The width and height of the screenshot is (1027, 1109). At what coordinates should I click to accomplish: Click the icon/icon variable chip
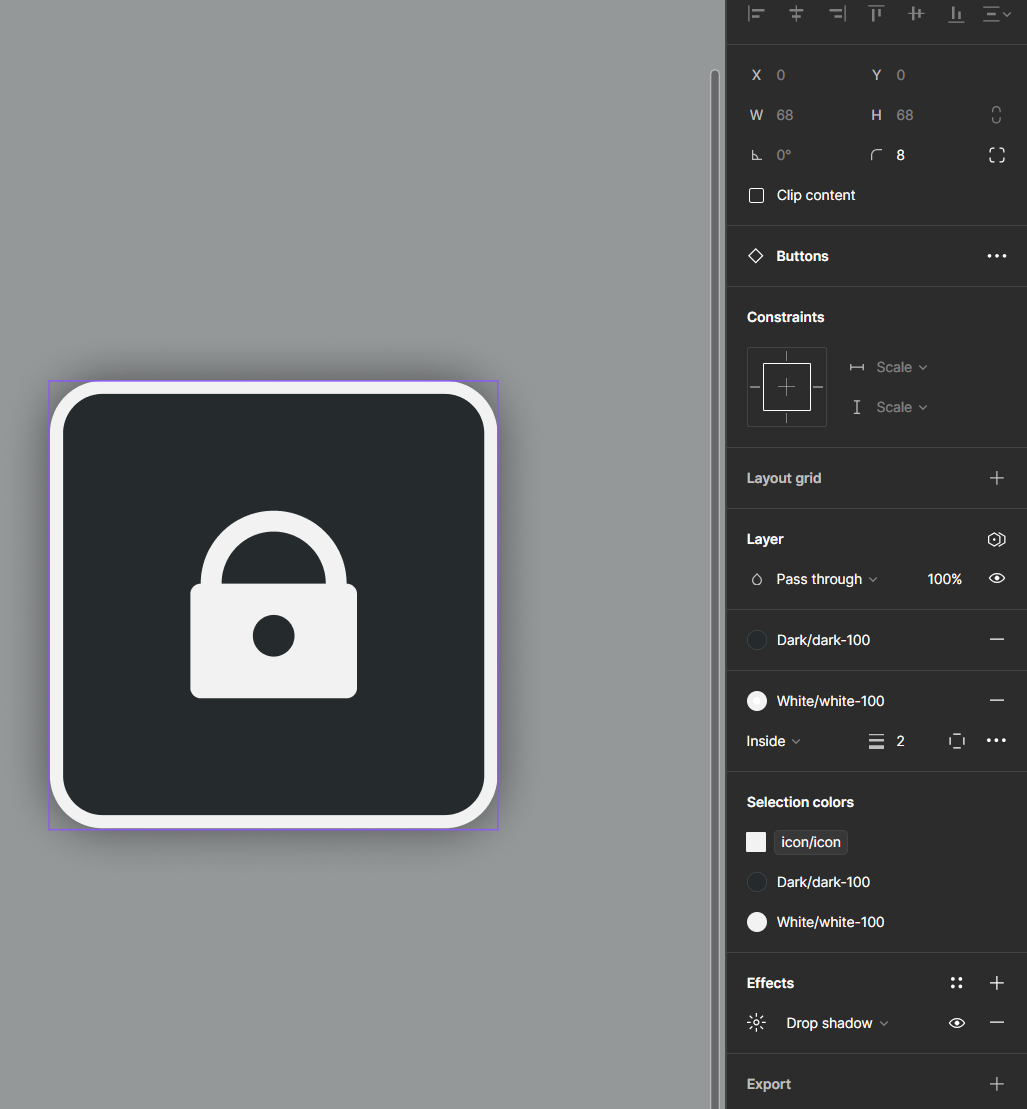[811, 842]
